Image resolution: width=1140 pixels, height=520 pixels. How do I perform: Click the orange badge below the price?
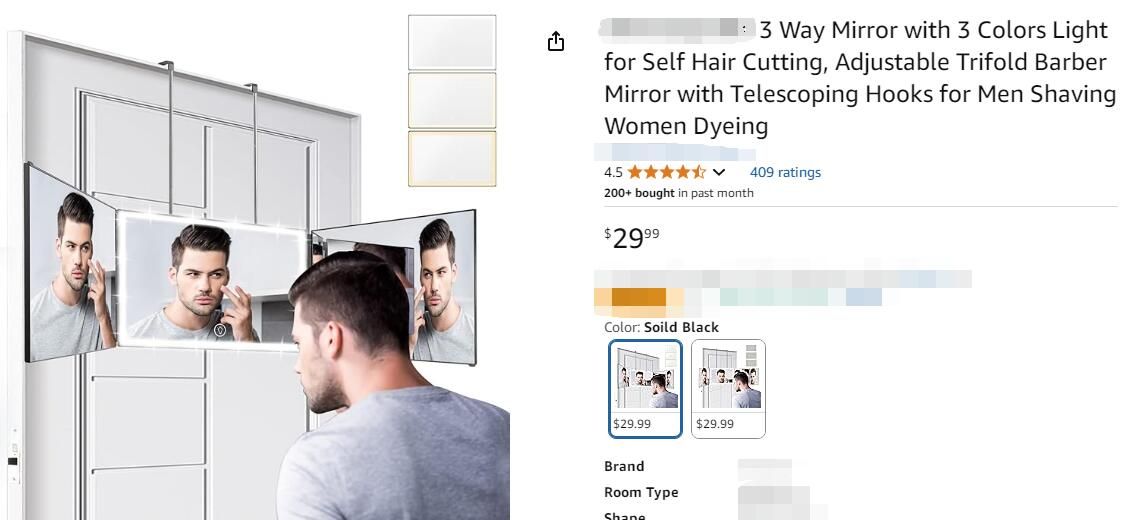click(639, 297)
